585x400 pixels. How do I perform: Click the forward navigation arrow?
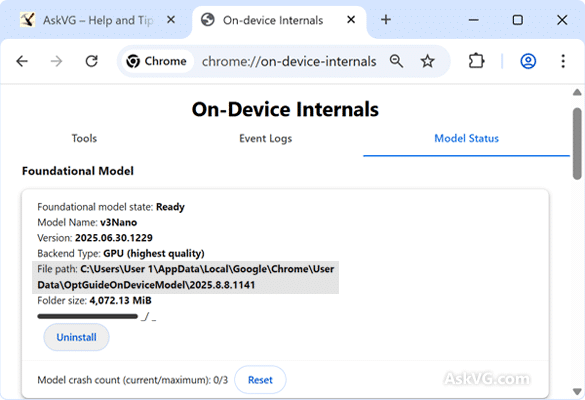pos(56,61)
